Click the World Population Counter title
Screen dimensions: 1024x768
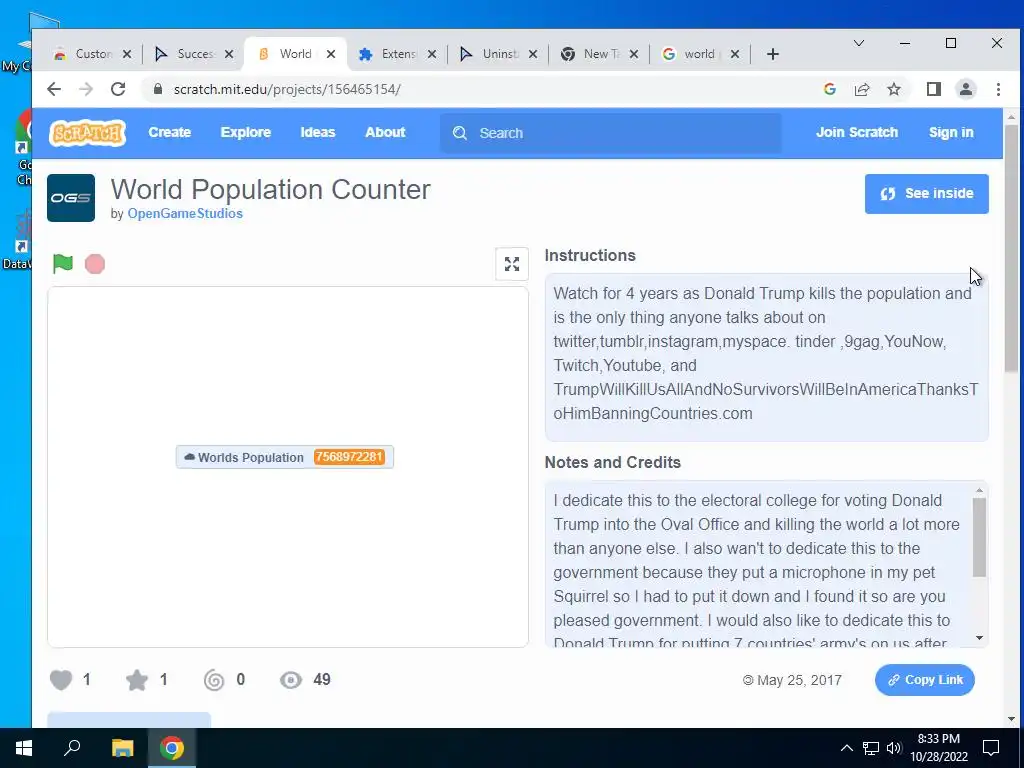coord(270,190)
